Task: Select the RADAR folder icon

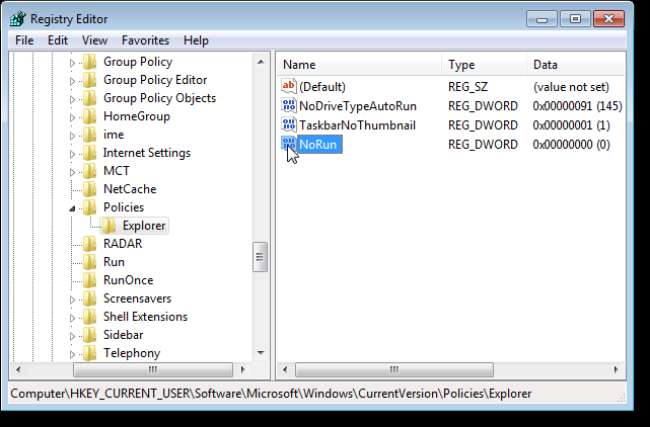Action: (89, 245)
